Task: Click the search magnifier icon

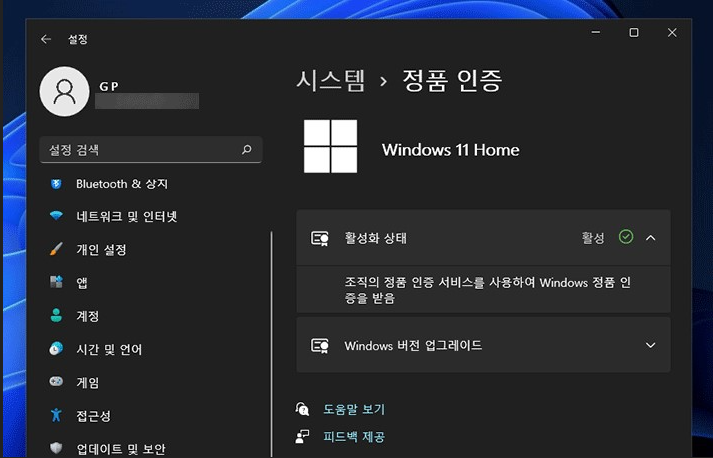Action: pyautogui.click(x=247, y=149)
